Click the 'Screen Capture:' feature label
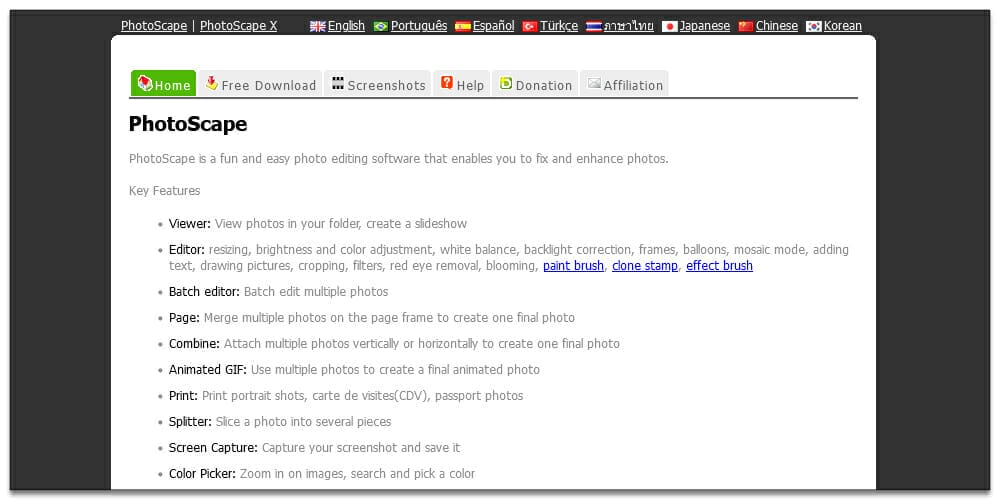The image size is (1000, 500). click(214, 448)
